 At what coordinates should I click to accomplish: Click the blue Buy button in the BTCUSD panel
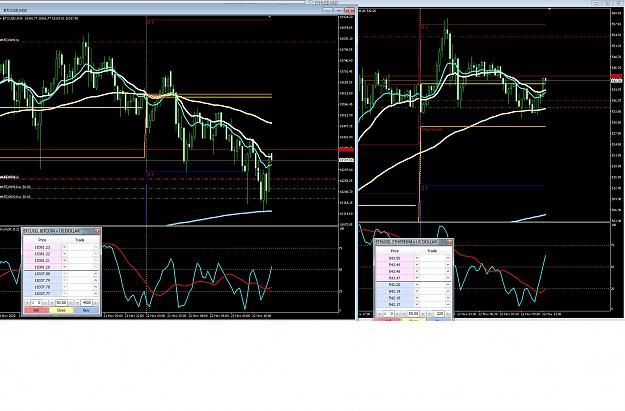[x=86, y=311]
